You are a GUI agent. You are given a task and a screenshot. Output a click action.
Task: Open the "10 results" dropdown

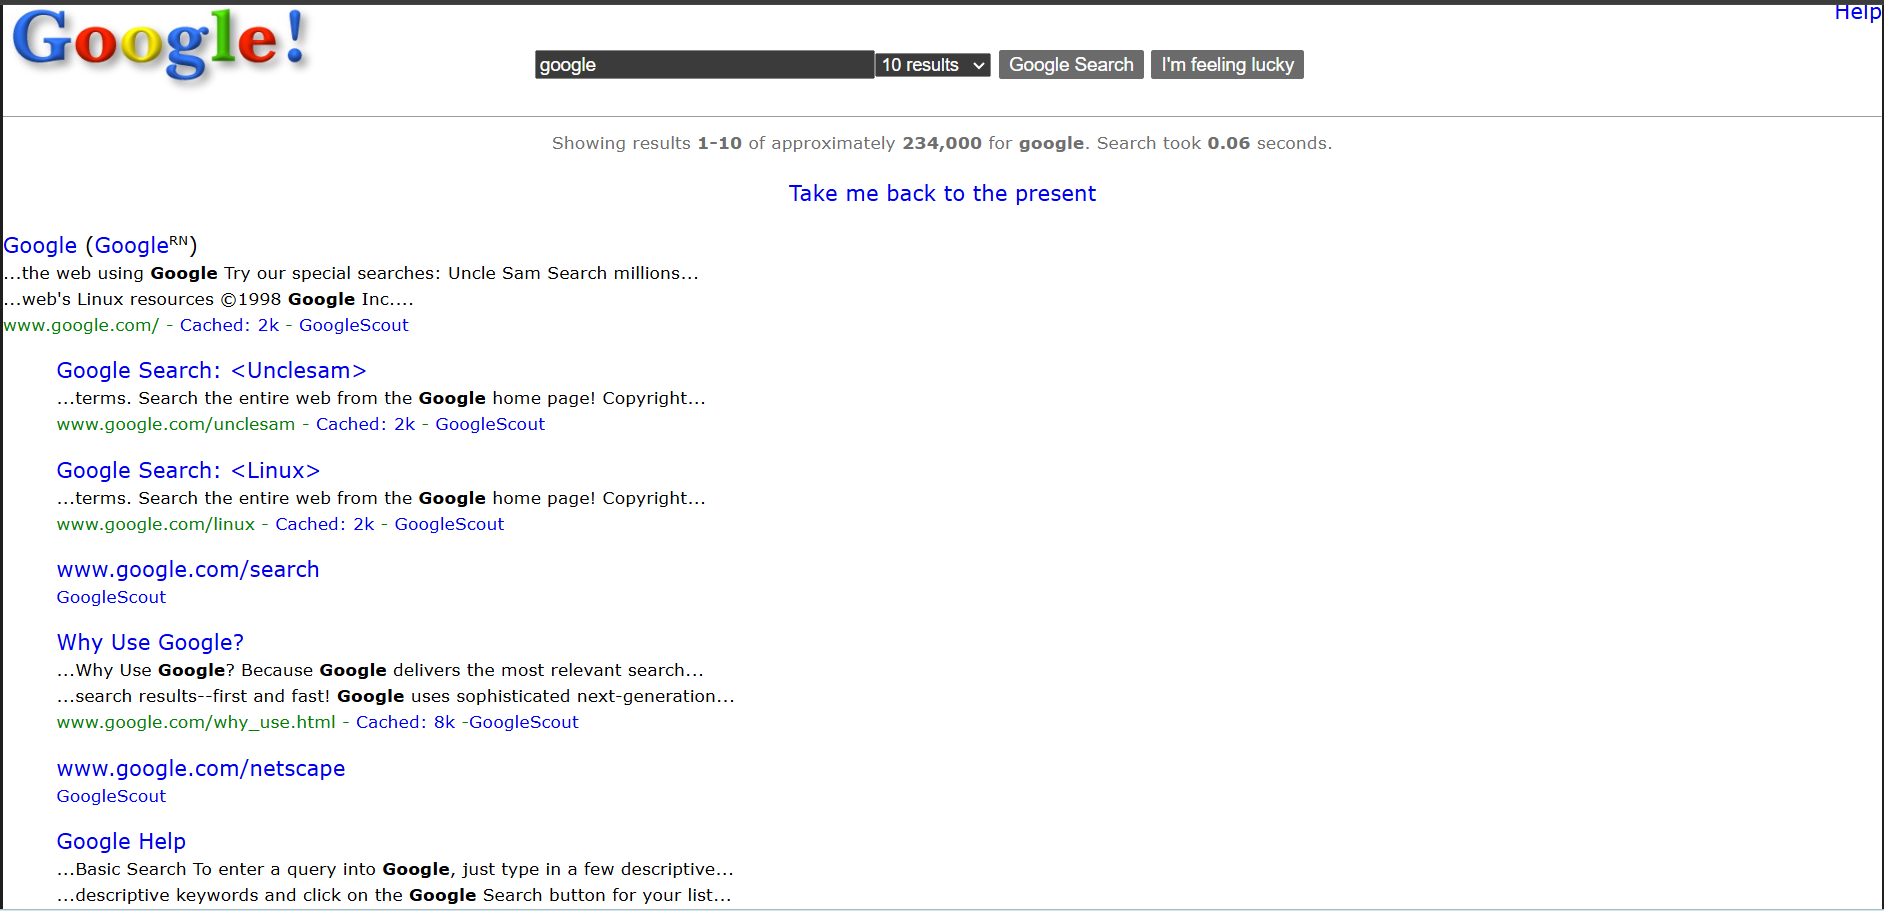coord(931,64)
